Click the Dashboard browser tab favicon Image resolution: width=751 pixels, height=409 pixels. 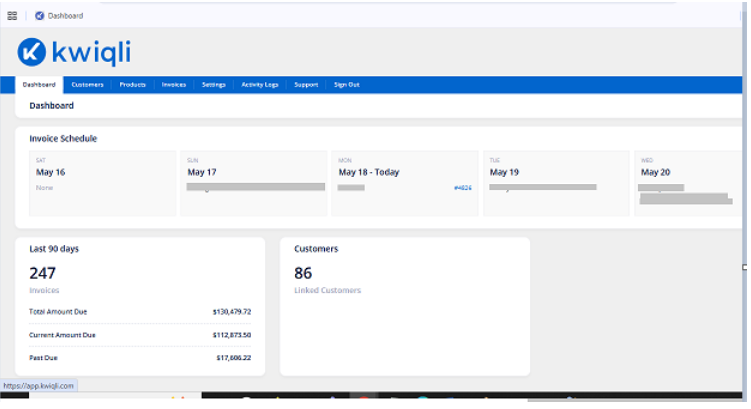tap(40, 16)
